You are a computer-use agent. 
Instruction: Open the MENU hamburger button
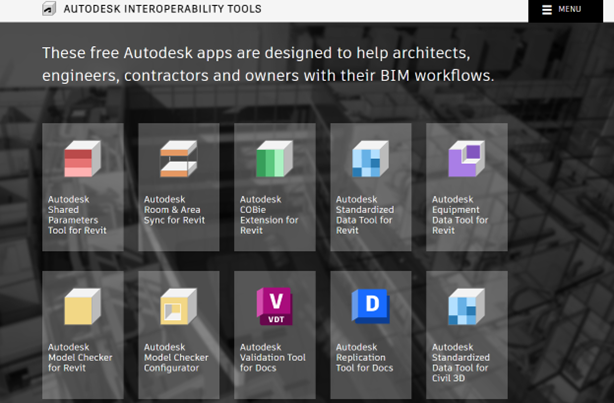(x=562, y=10)
